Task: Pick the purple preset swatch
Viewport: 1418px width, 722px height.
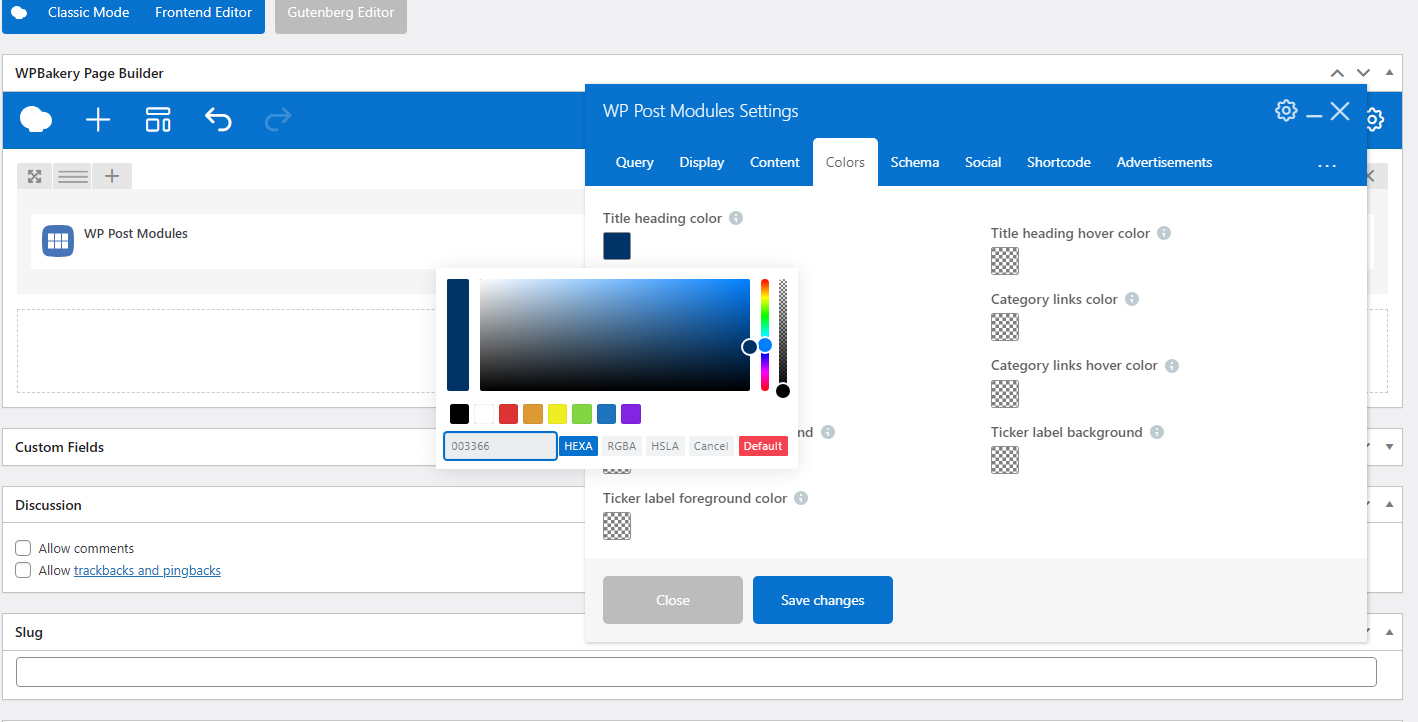Action: coord(631,414)
